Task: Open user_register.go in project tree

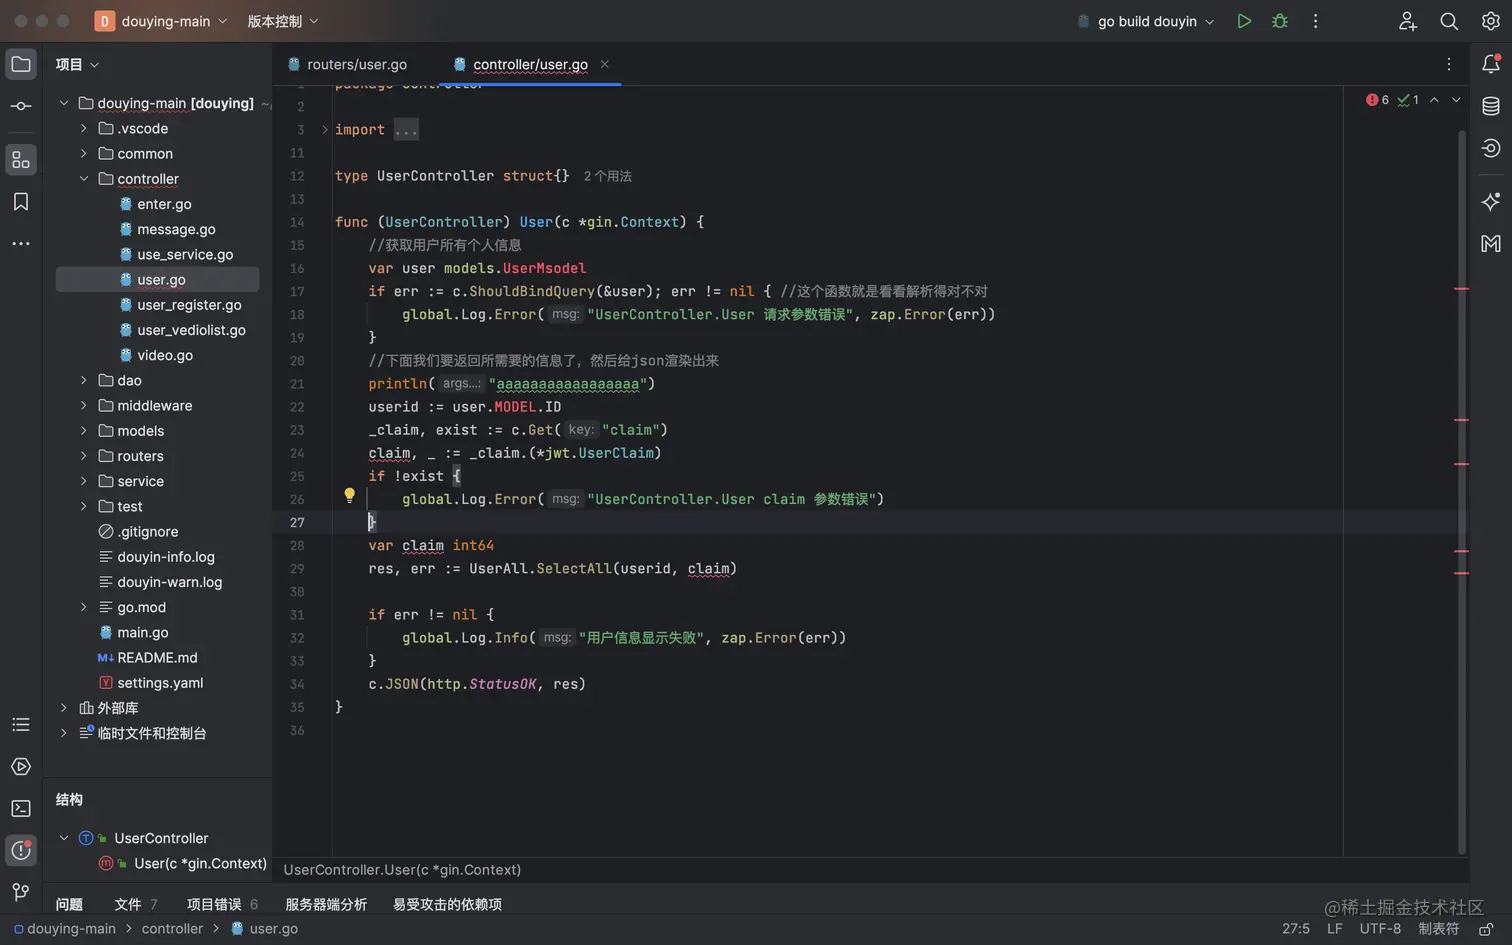Action: pos(189,305)
